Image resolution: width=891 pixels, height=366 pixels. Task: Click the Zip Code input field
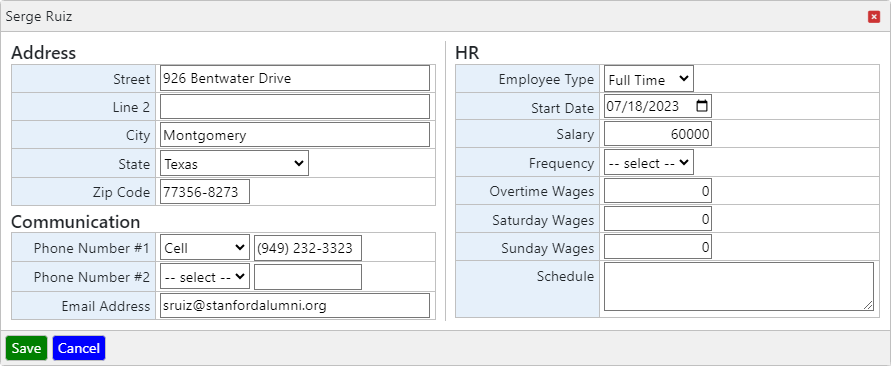205,192
